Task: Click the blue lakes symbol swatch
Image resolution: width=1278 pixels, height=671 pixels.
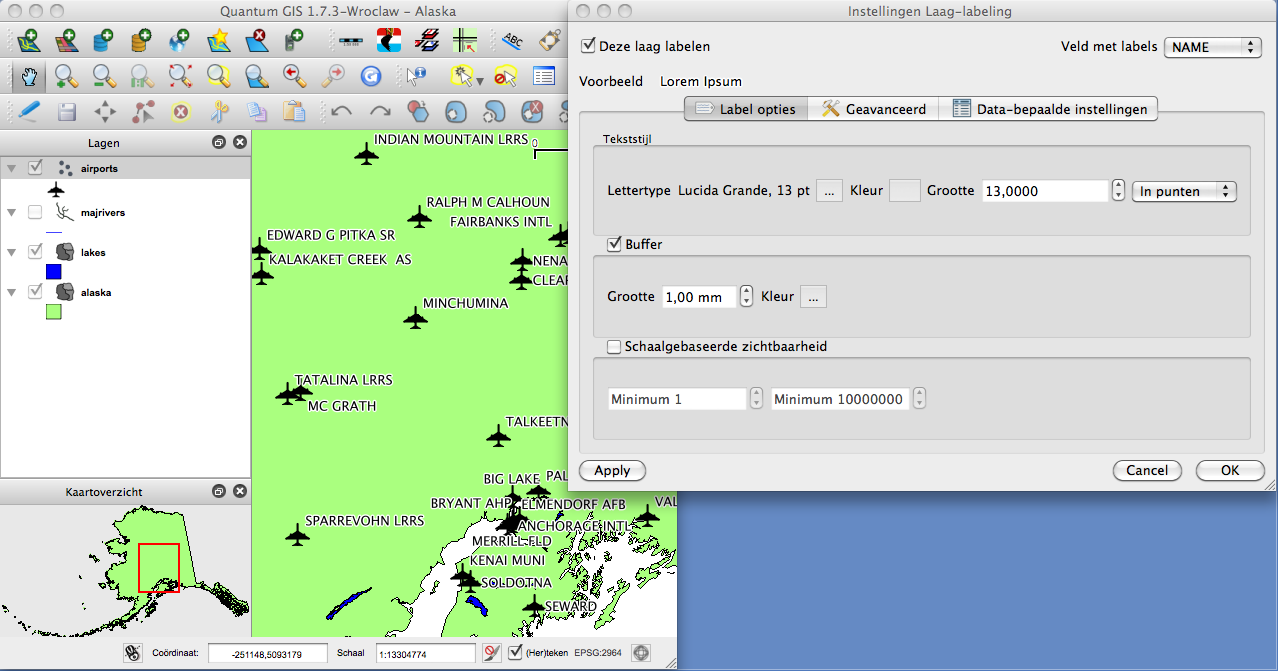Action: pos(54,272)
